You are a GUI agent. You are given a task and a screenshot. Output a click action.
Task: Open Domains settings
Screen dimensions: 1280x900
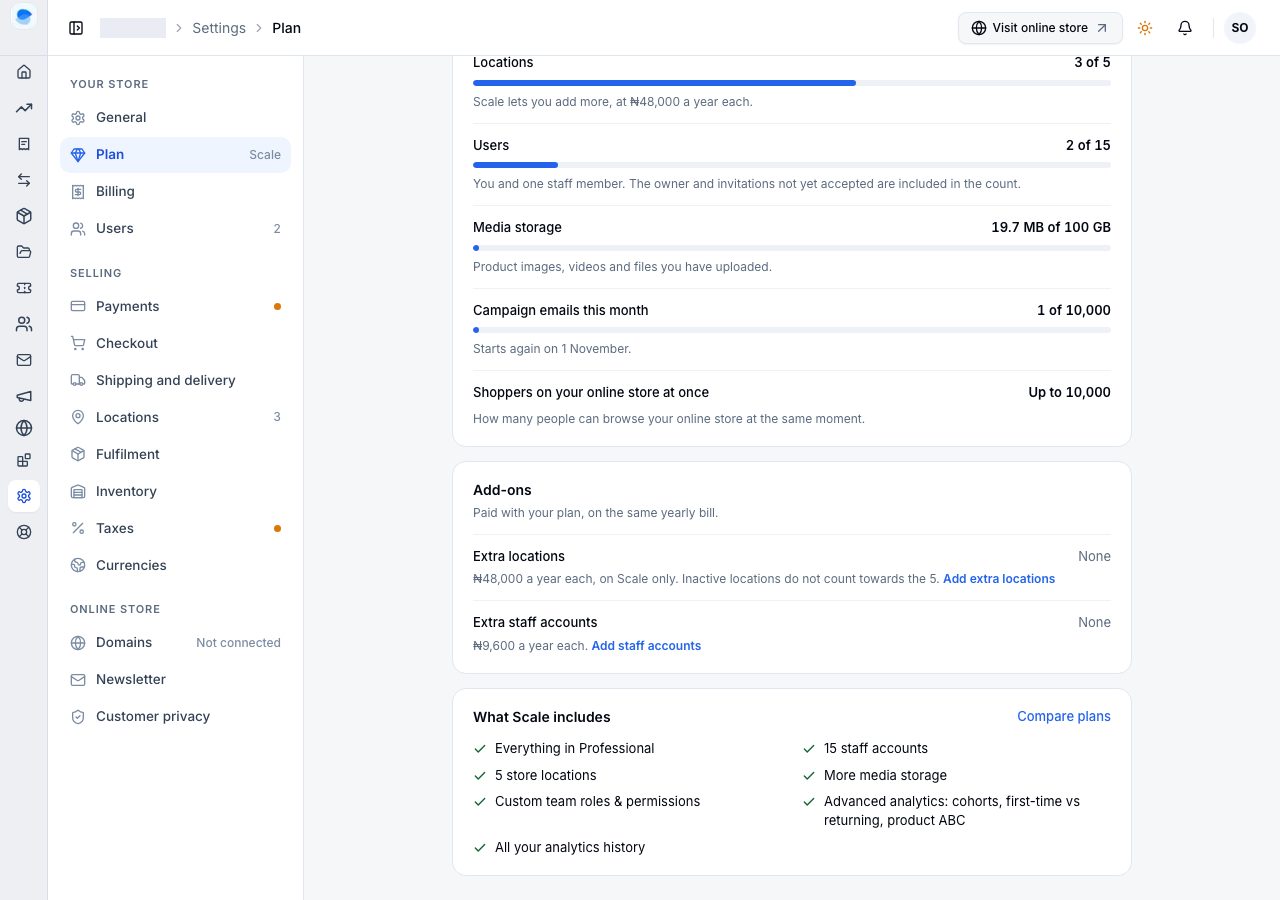click(x=176, y=643)
